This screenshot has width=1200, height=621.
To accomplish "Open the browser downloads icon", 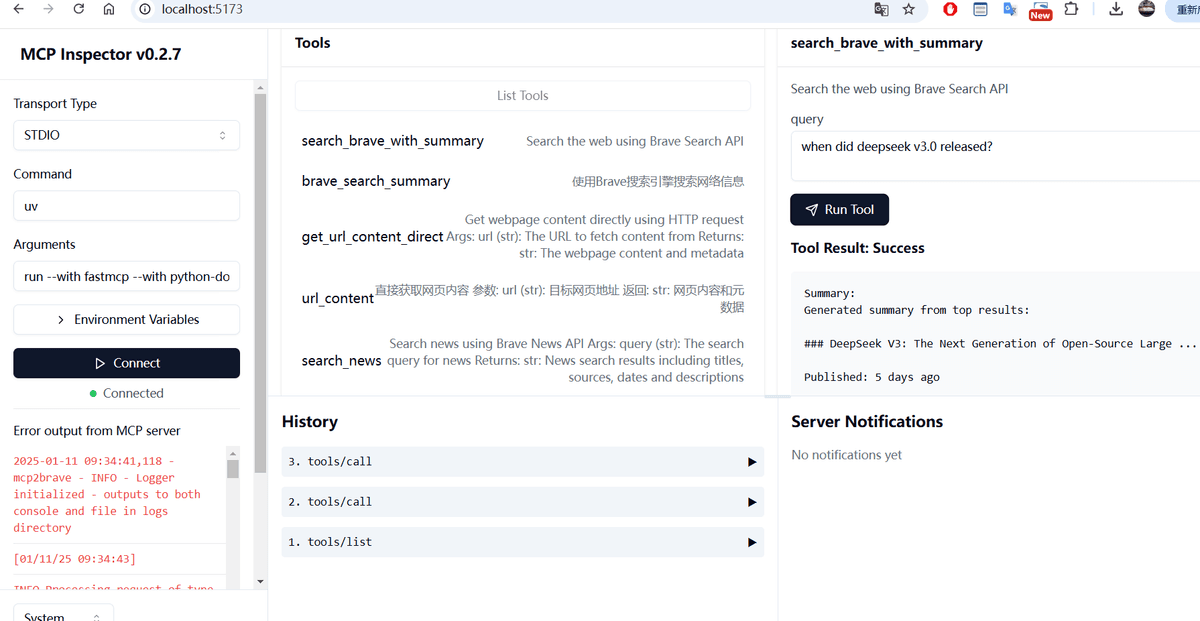I will pyautogui.click(x=1116, y=9).
